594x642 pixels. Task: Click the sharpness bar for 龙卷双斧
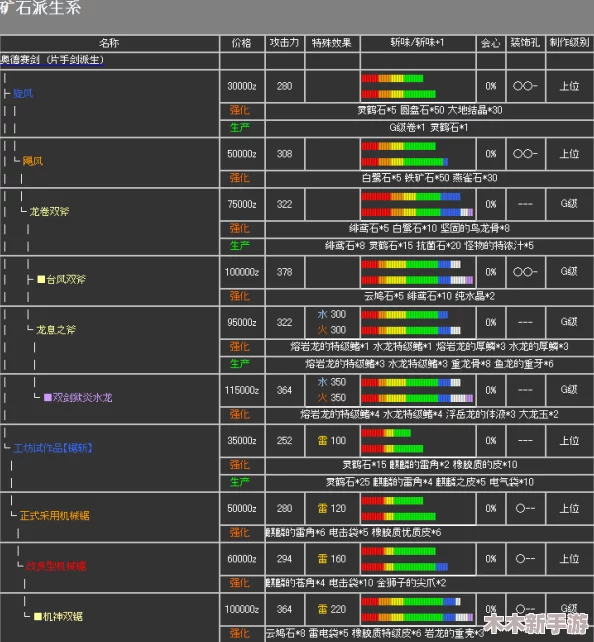pyautogui.click(x=417, y=204)
